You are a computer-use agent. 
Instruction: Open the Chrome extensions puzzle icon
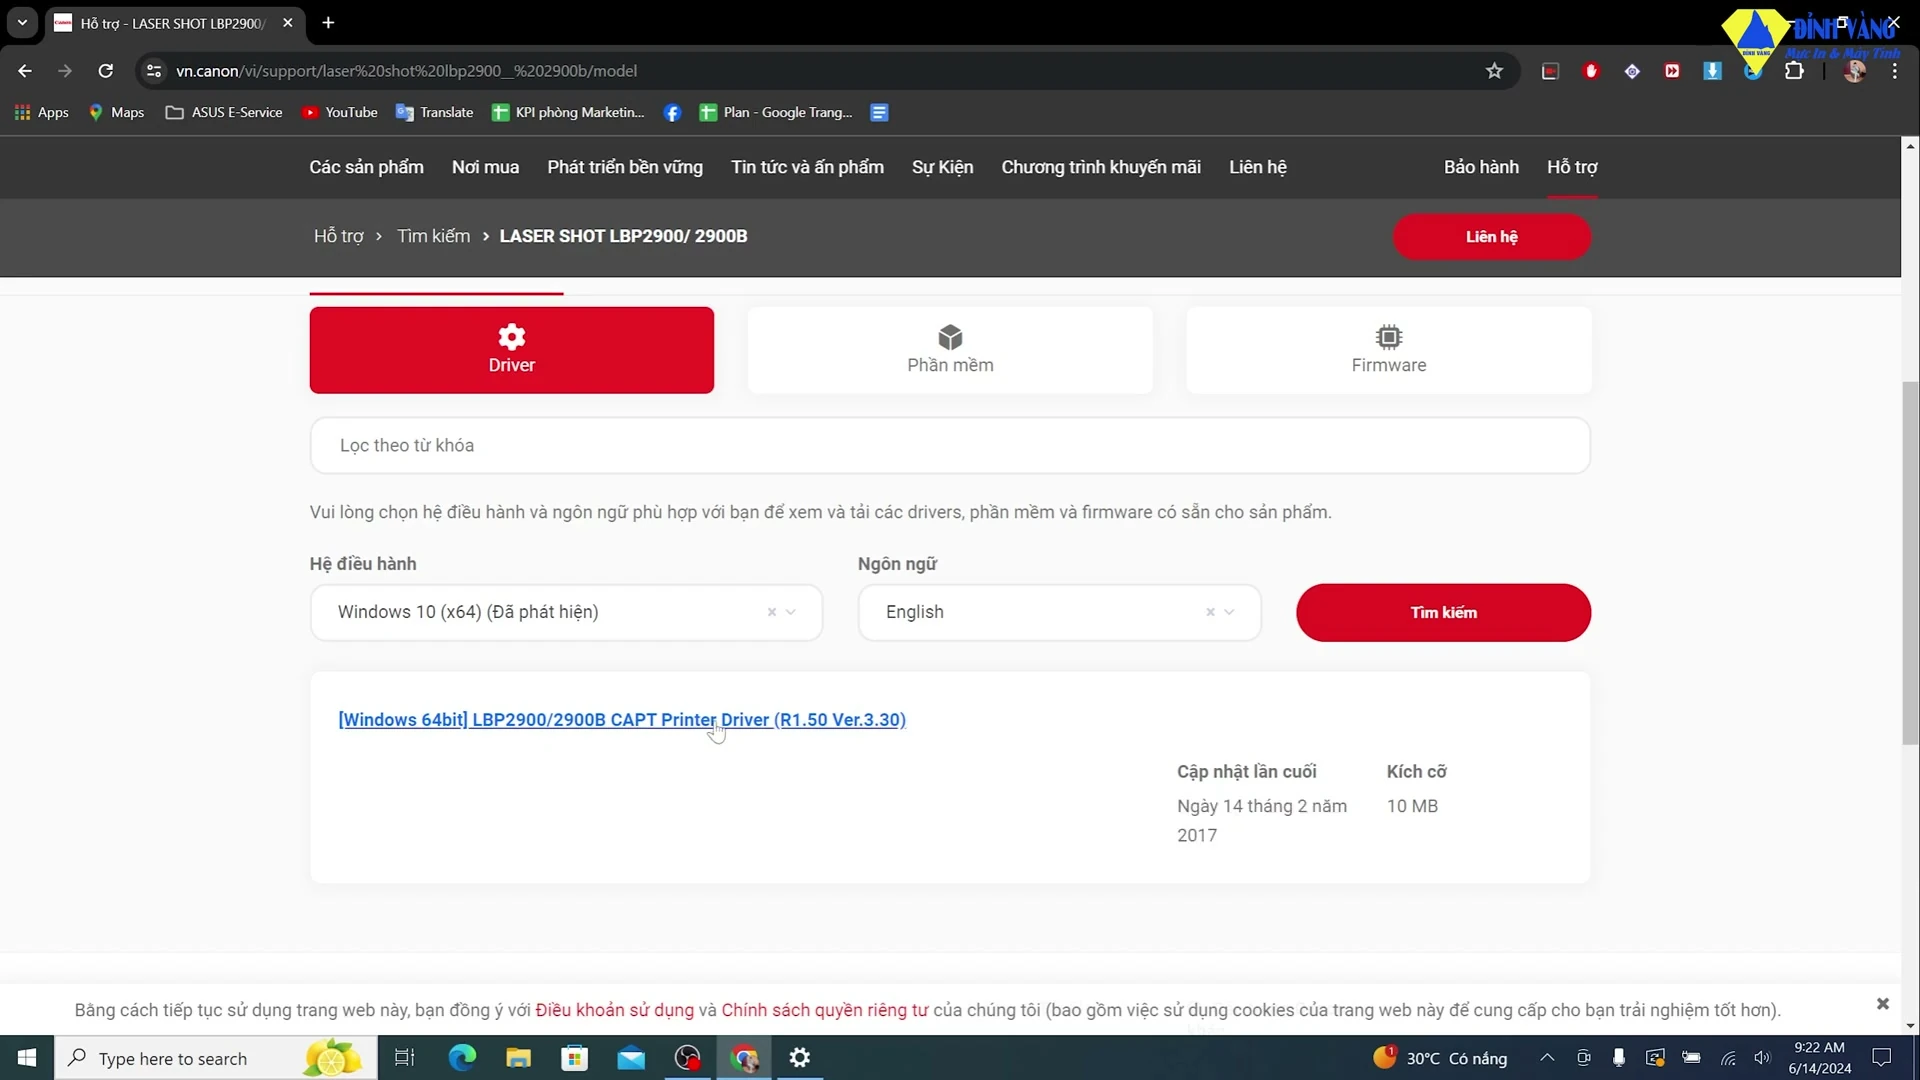click(1794, 71)
